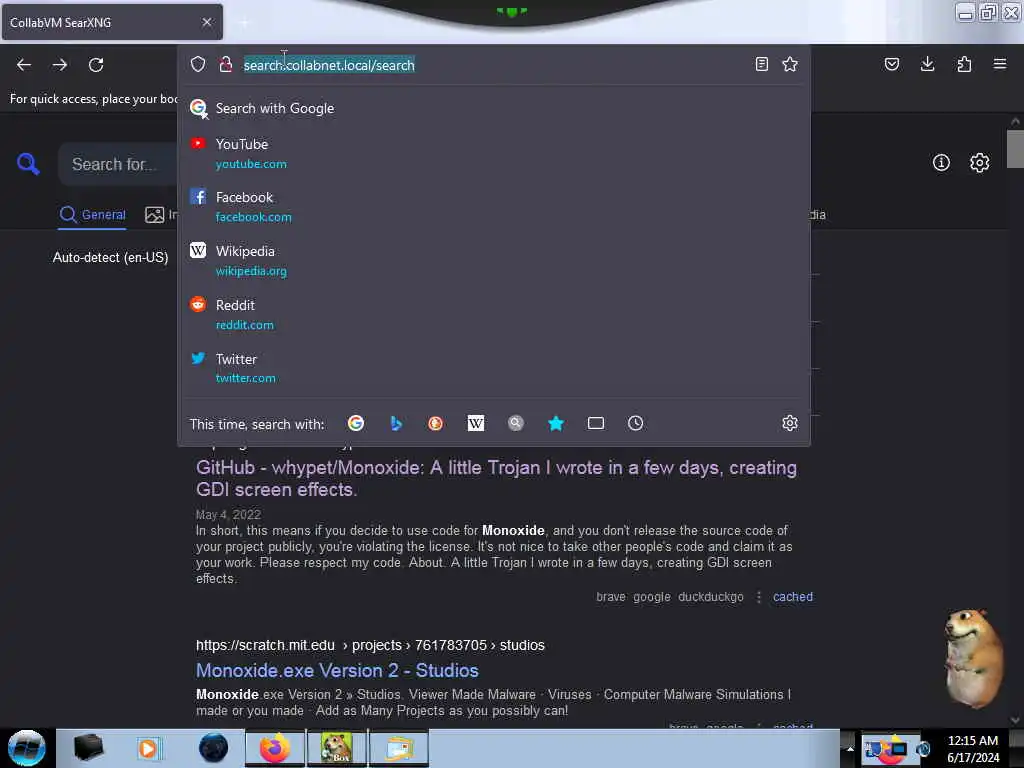Select Search with Google suggestion

494,108
